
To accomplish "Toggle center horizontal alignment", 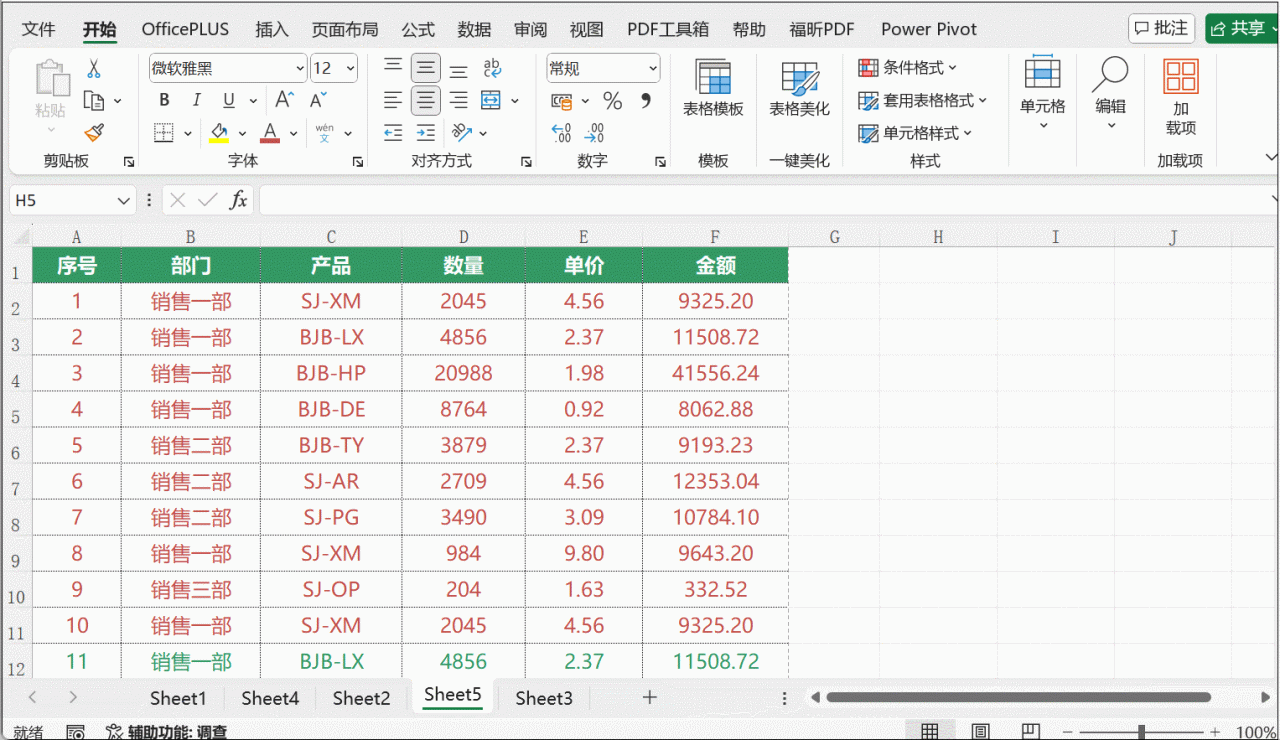I will tap(426, 100).
